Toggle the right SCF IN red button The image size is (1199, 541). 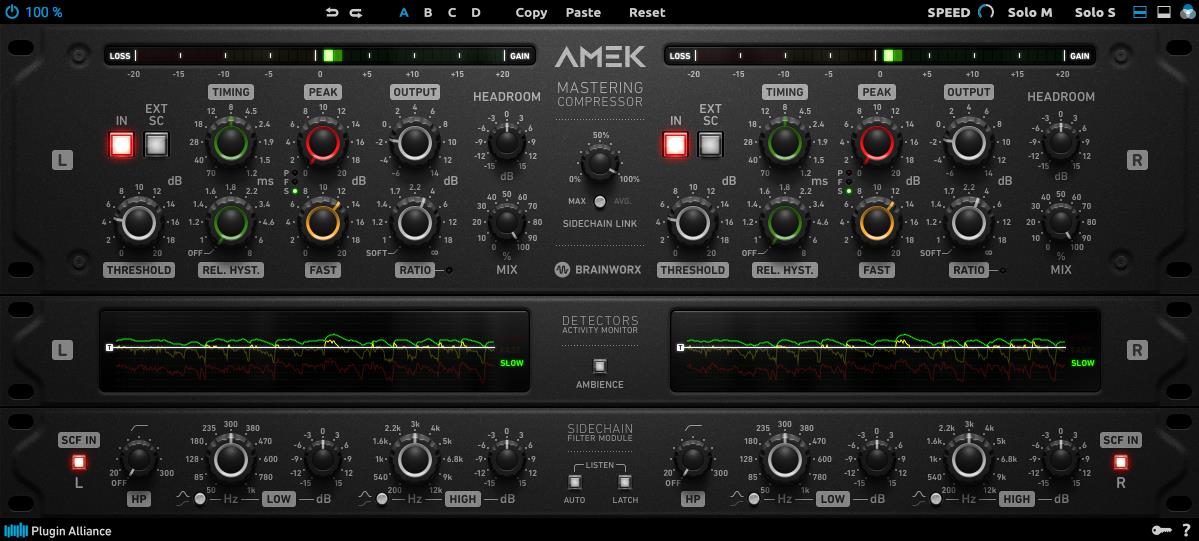click(1120, 462)
